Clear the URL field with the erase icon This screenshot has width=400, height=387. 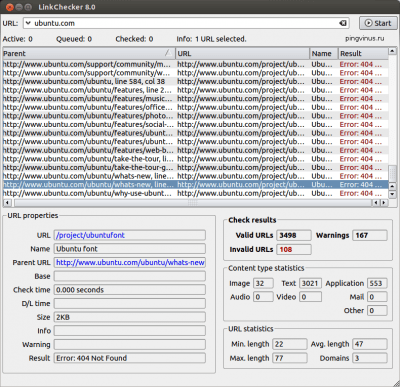343,23
